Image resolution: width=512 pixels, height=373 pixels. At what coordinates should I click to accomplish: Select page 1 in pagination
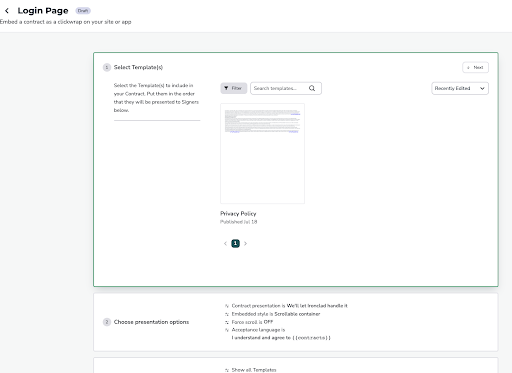(235, 243)
